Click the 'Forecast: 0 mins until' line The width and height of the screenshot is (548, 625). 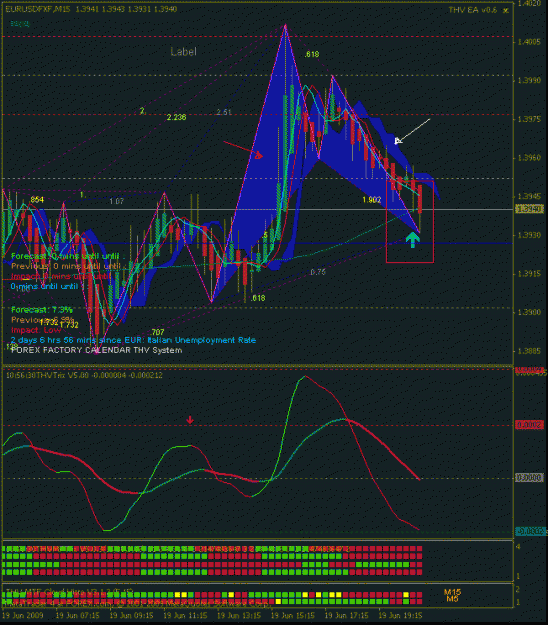pyautogui.click(x=66, y=256)
